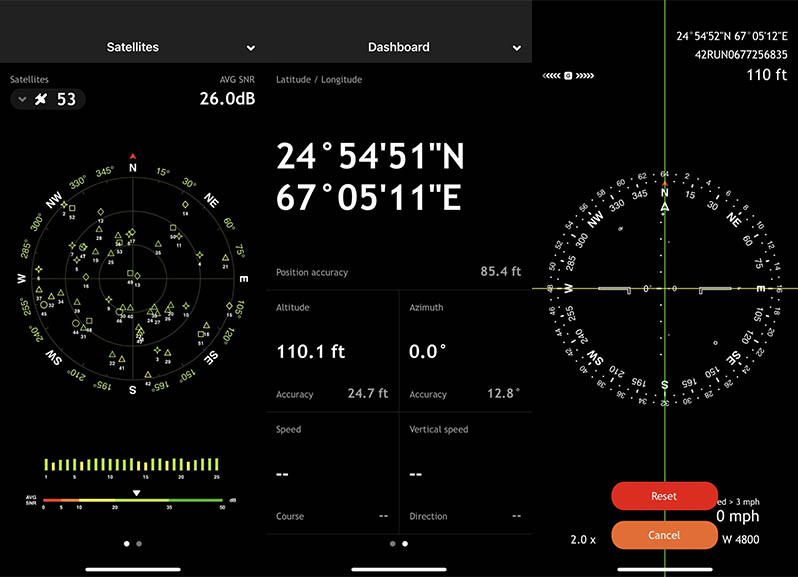Click the altitude Accuracy 24.7 ft value

(x=367, y=393)
